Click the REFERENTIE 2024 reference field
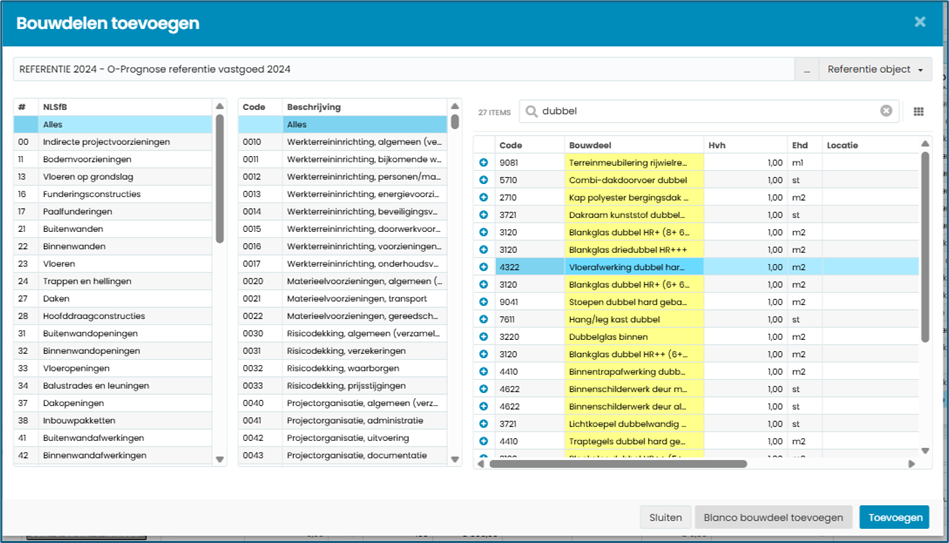 [x=404, y=69]
